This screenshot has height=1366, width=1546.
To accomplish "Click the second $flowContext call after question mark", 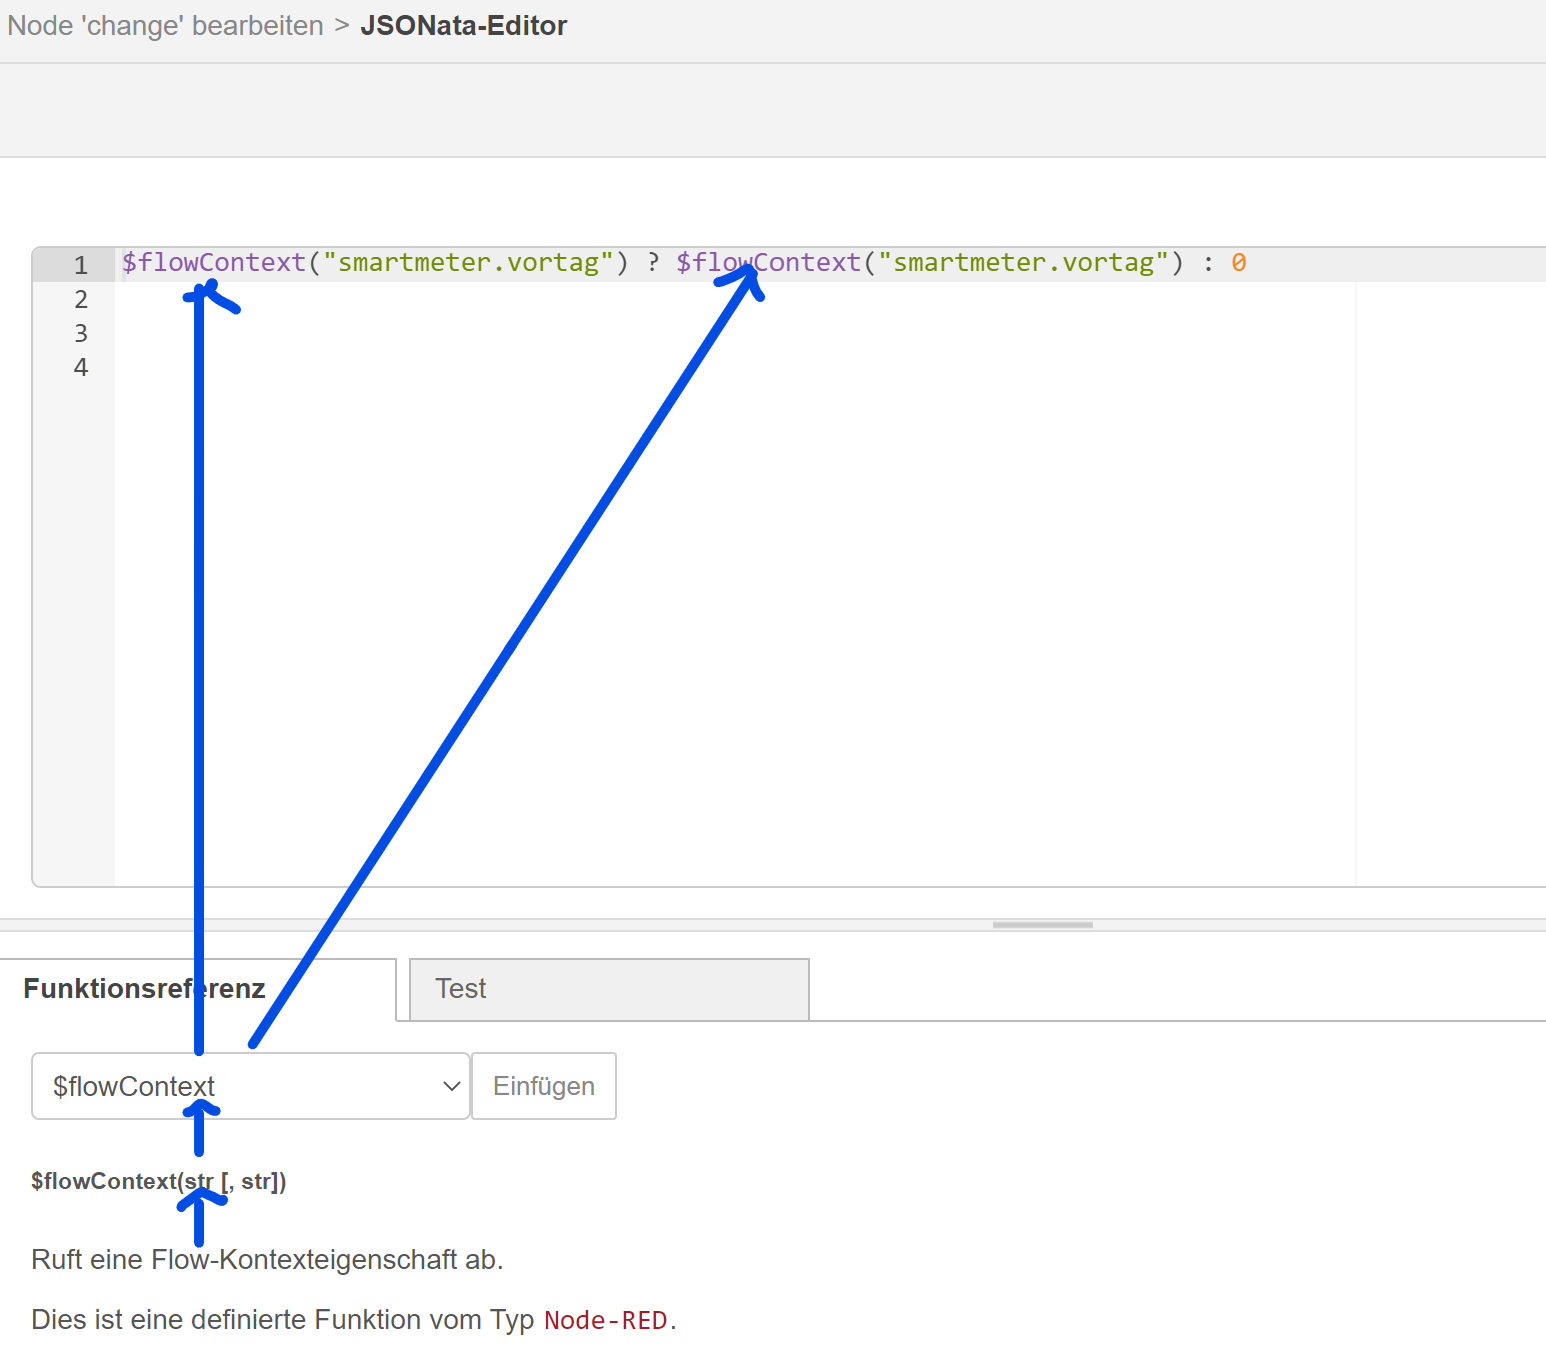I will 768,263.
